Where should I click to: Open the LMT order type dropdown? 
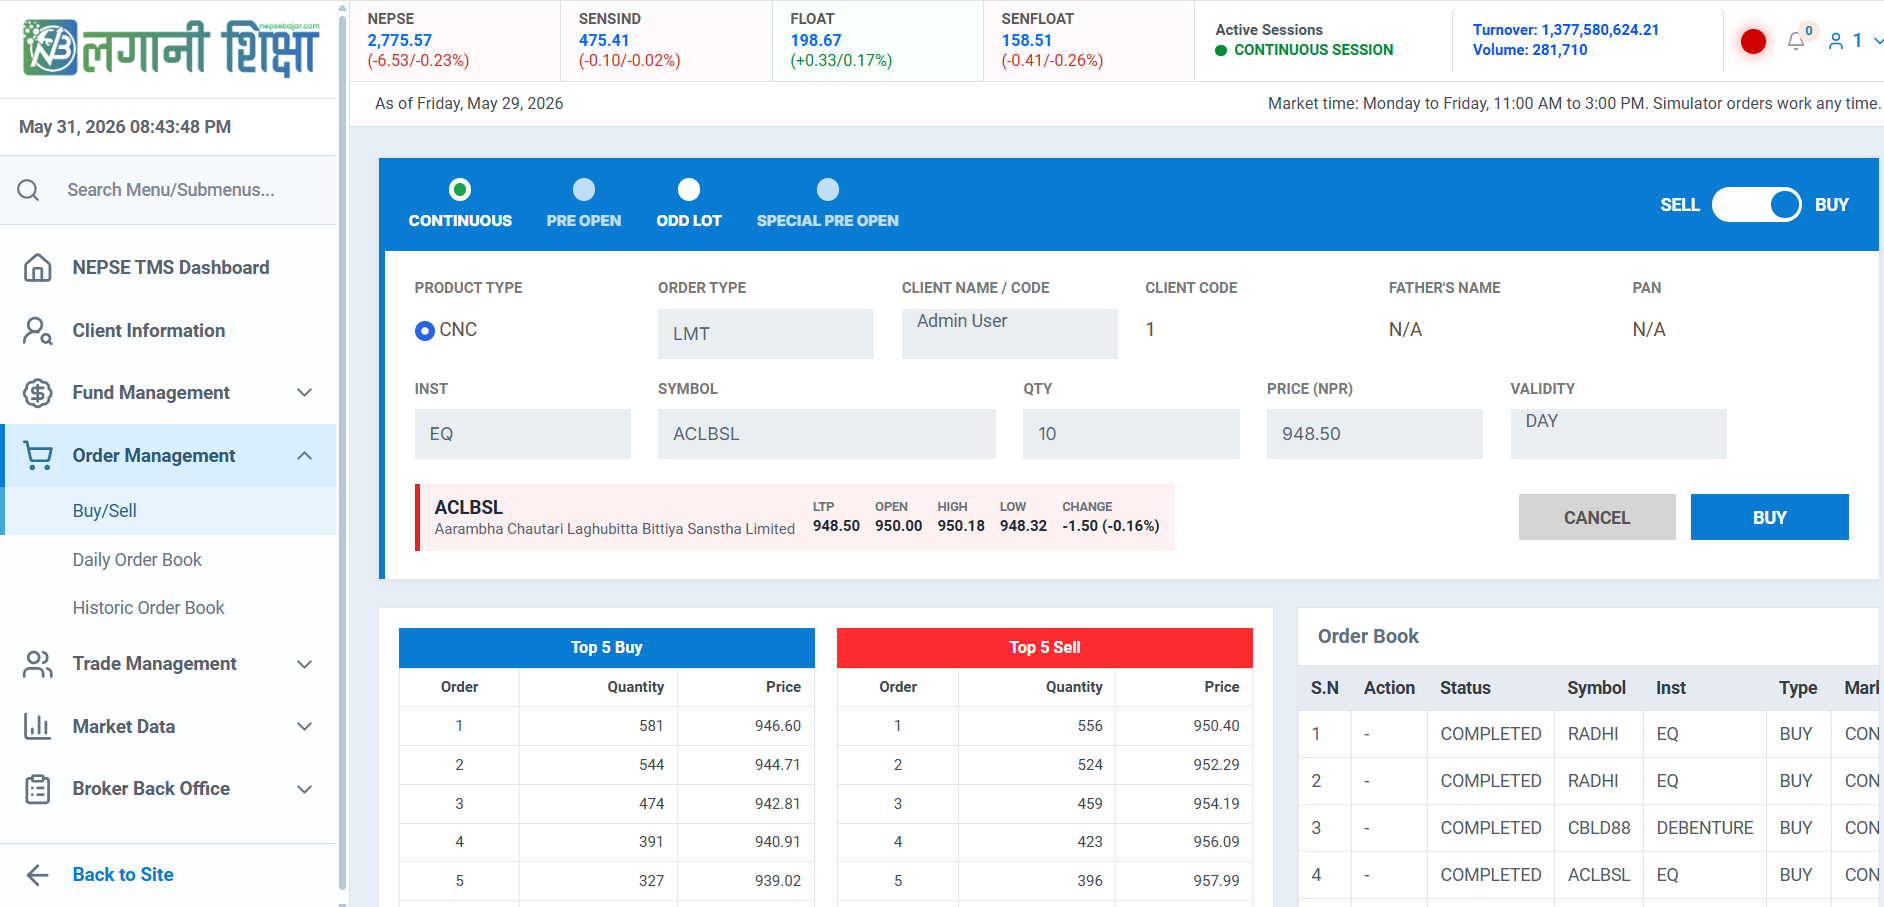click(x=766, y=334)
